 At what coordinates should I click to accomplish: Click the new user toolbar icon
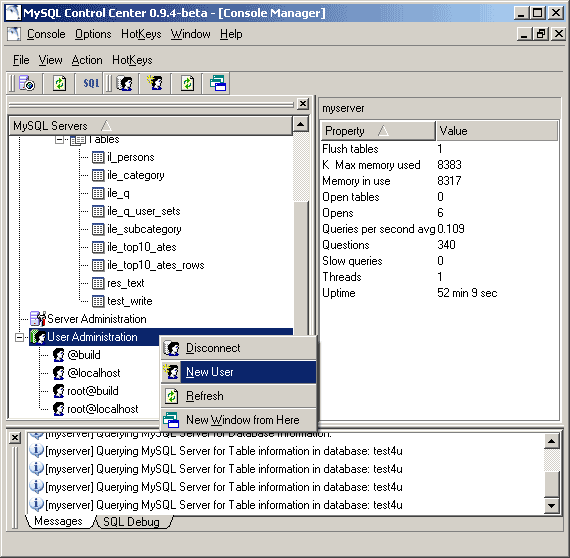pyautogui.click(x=155, y=83)
